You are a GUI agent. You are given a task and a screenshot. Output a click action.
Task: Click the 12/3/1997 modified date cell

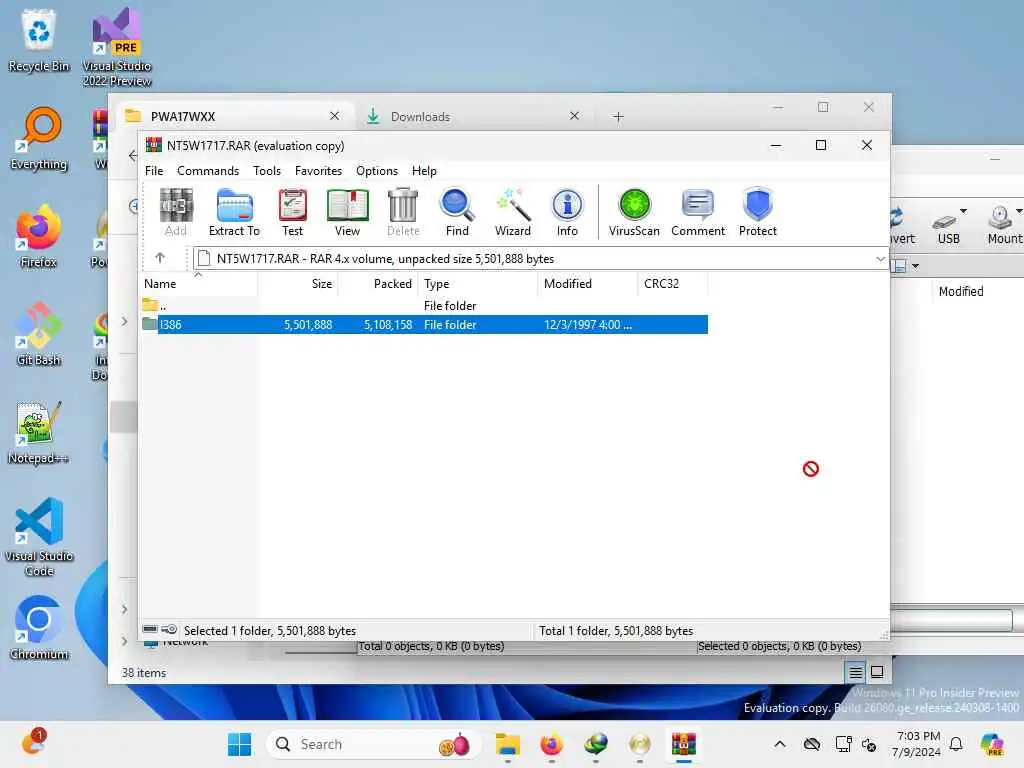tap(588, 325)
